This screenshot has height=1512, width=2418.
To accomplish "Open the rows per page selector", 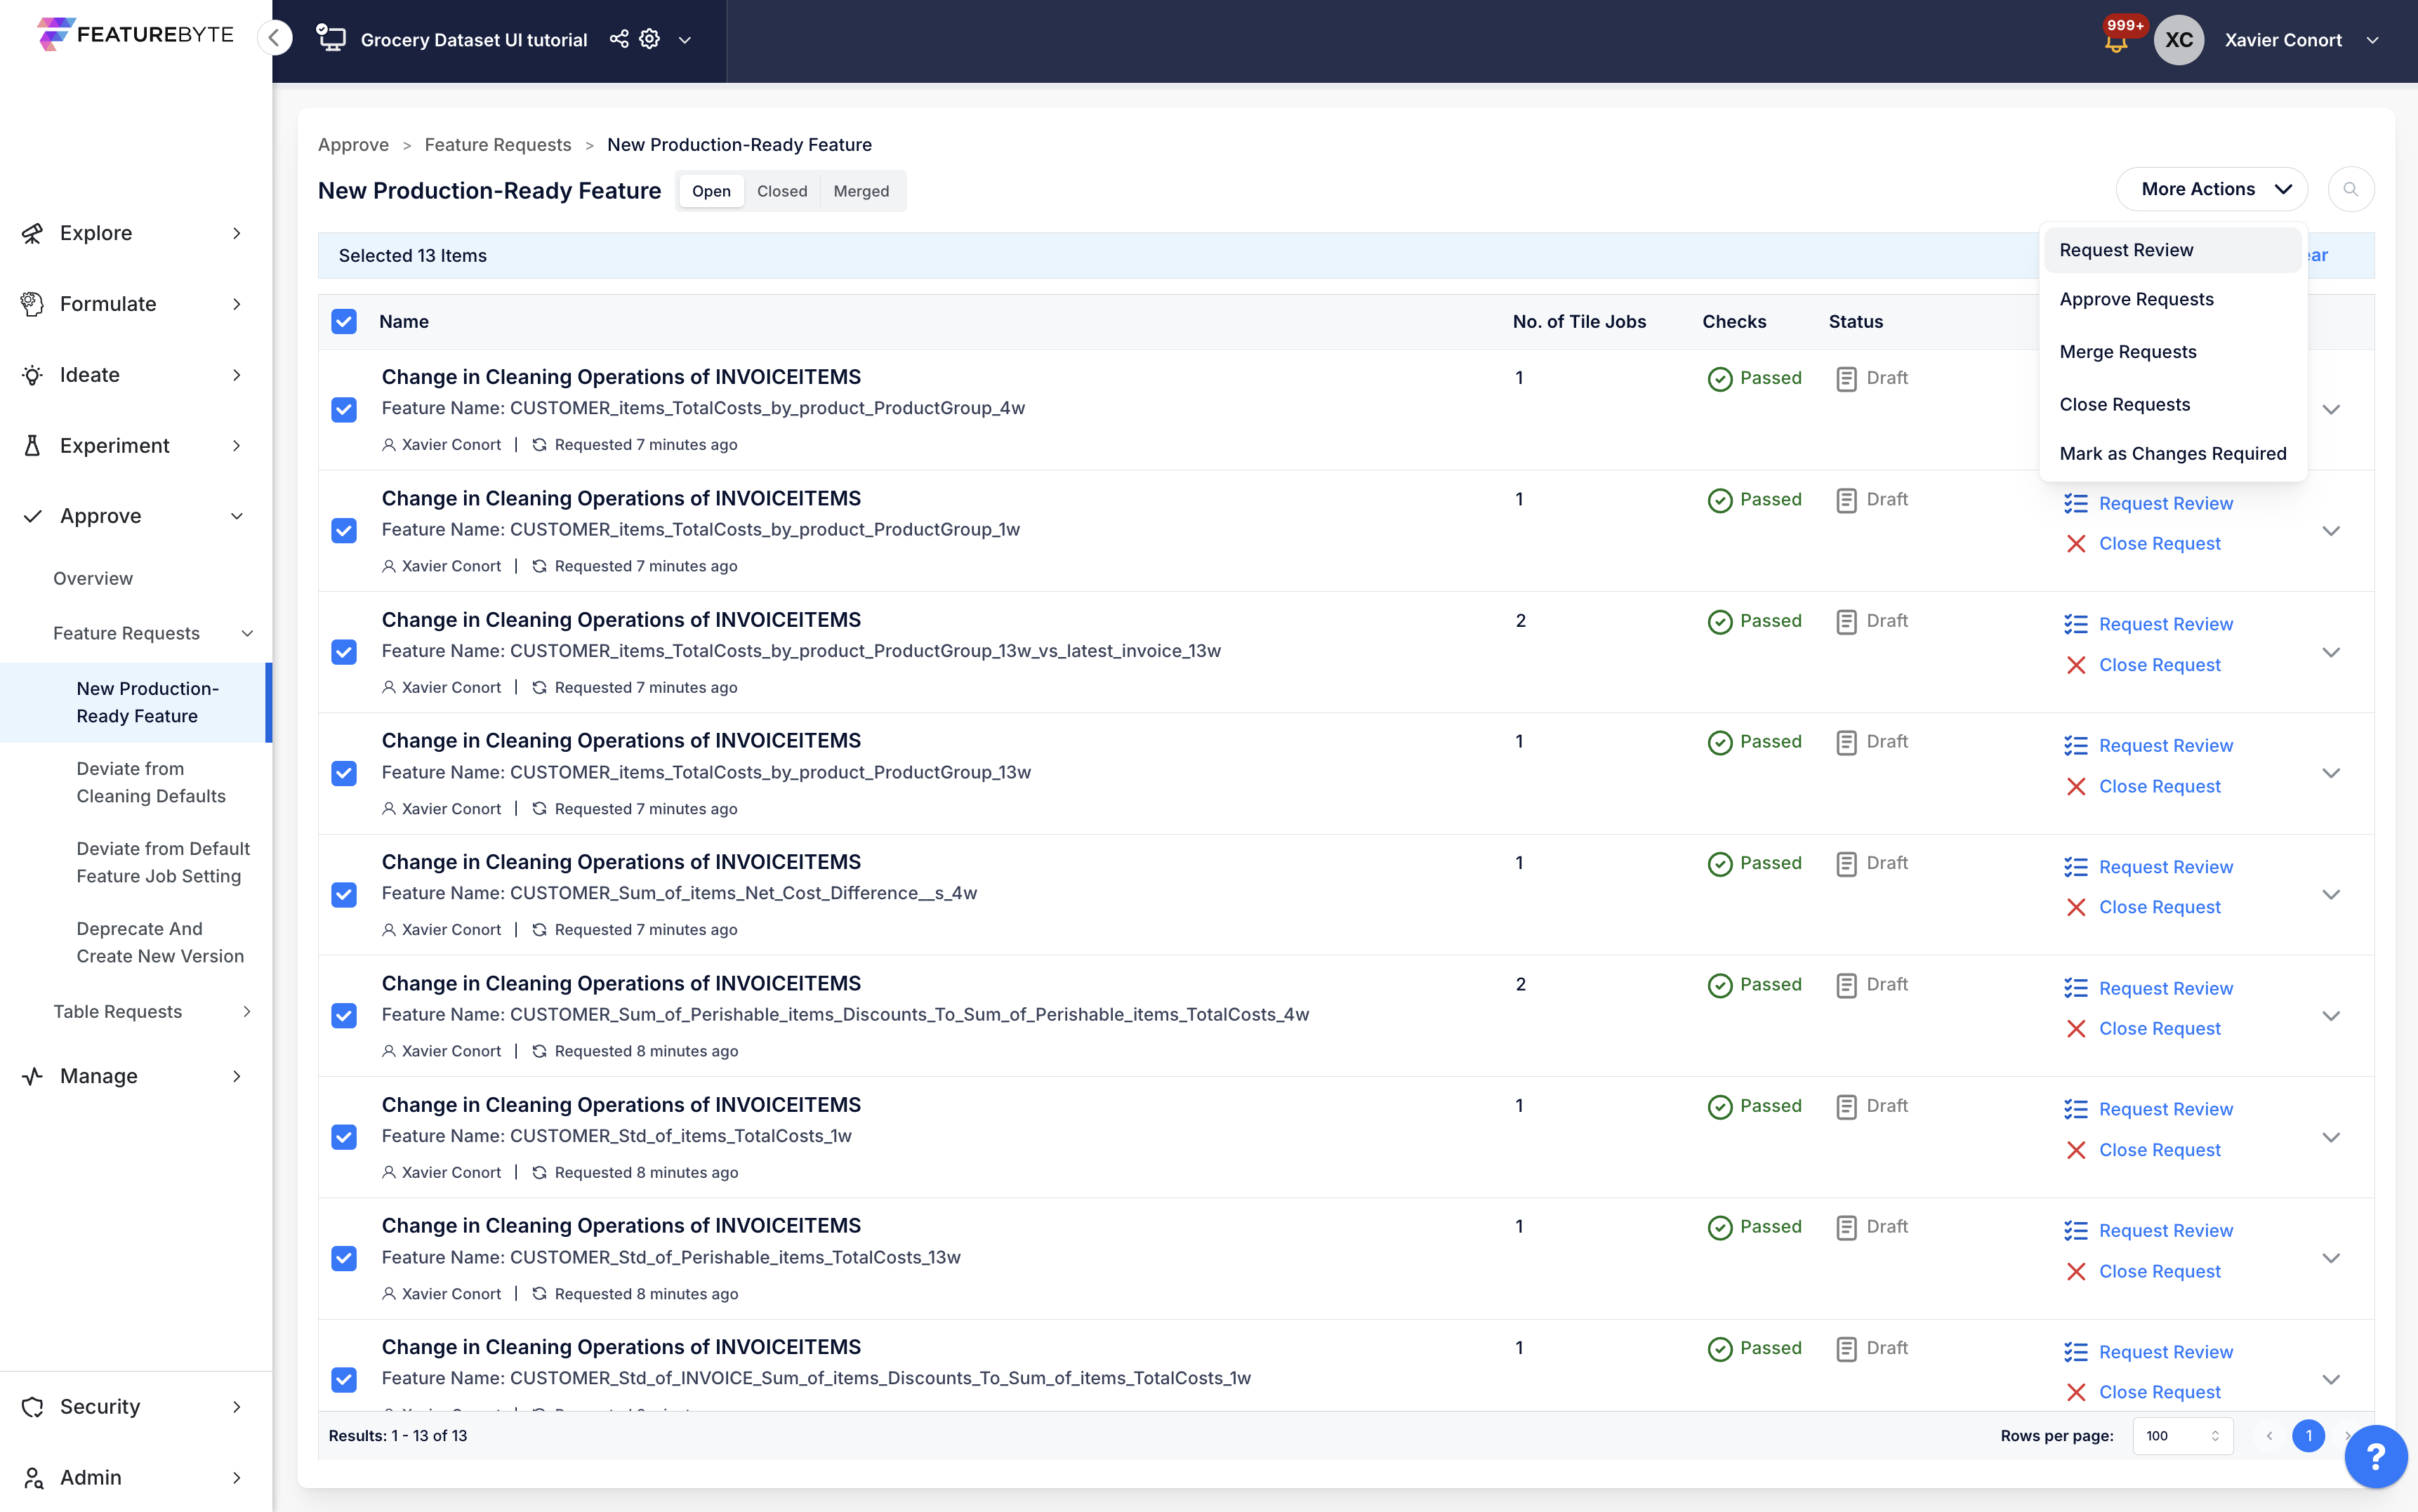I will click(x=2183, y=1436).
